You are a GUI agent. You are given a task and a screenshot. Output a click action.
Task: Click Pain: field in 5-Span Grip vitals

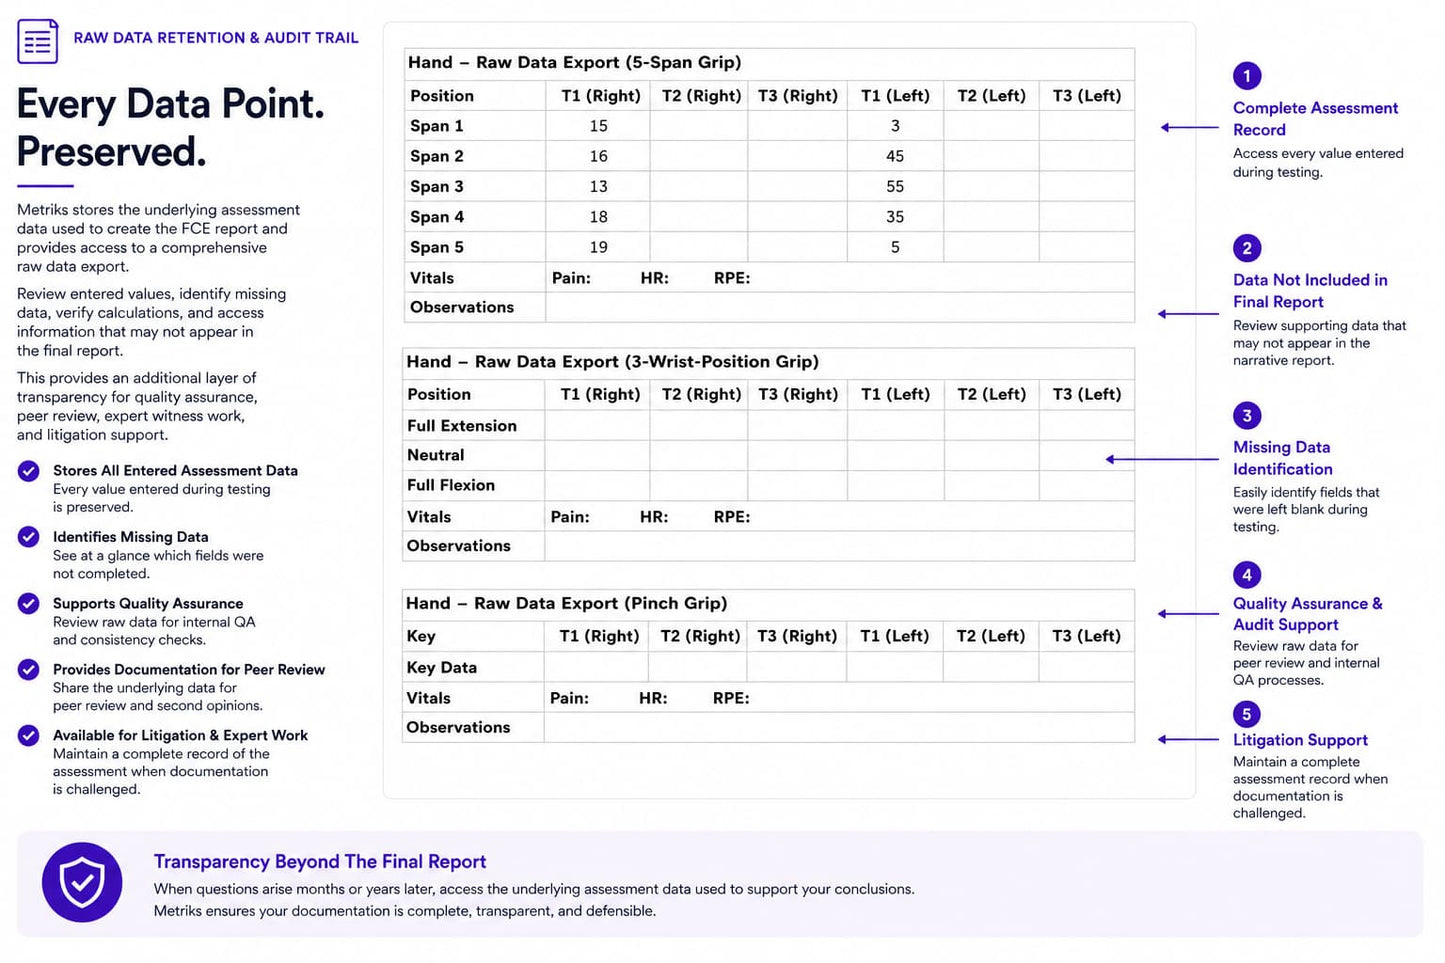coord(571,278)
